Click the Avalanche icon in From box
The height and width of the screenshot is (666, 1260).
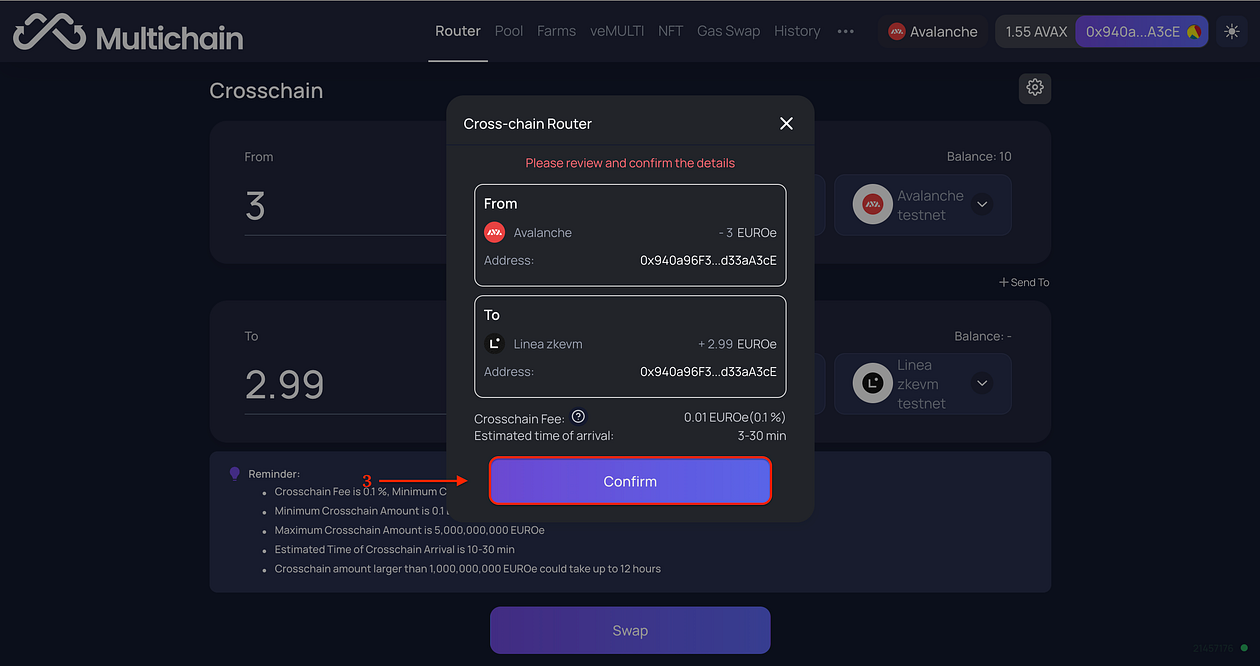tap(494, 233)
